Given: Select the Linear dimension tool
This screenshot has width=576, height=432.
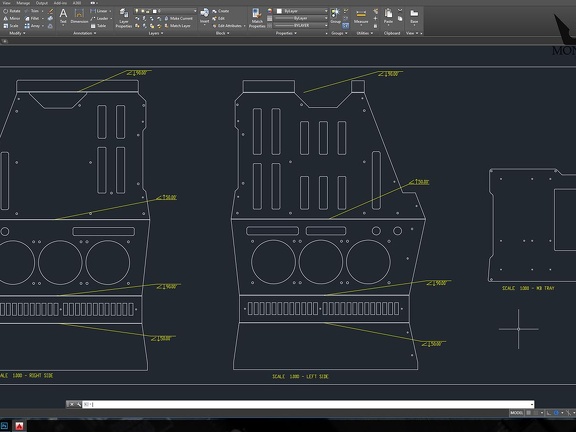Looking at the screenshot, I should [x=99, y=11].
